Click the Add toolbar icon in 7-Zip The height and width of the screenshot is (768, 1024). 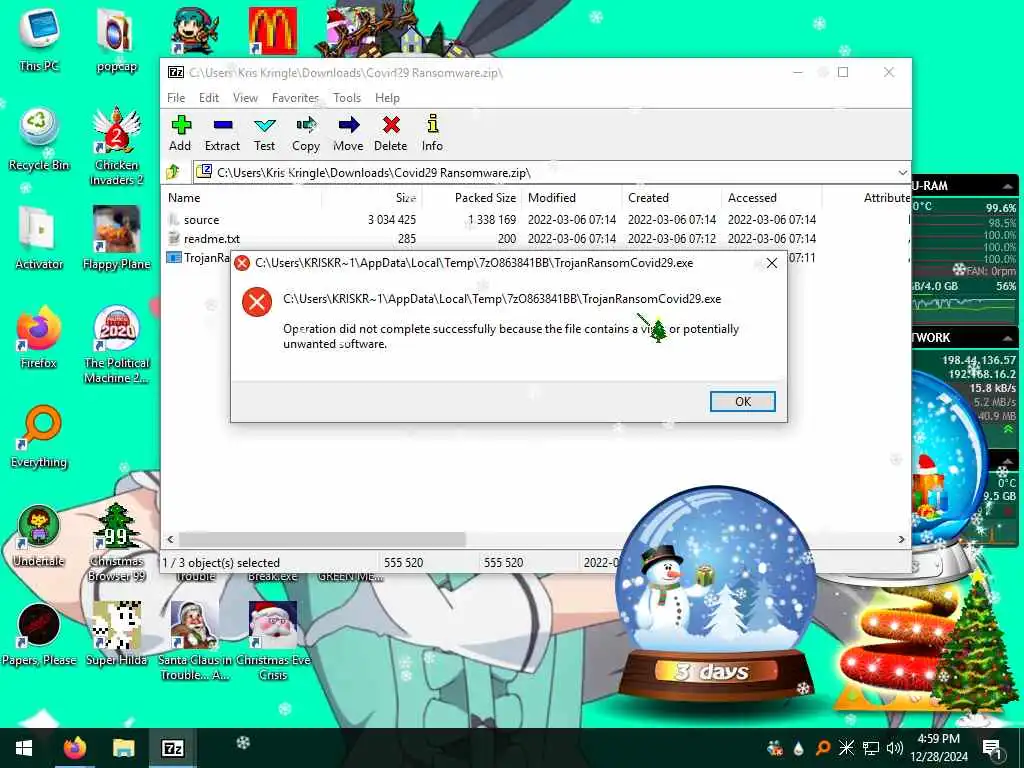180,134
